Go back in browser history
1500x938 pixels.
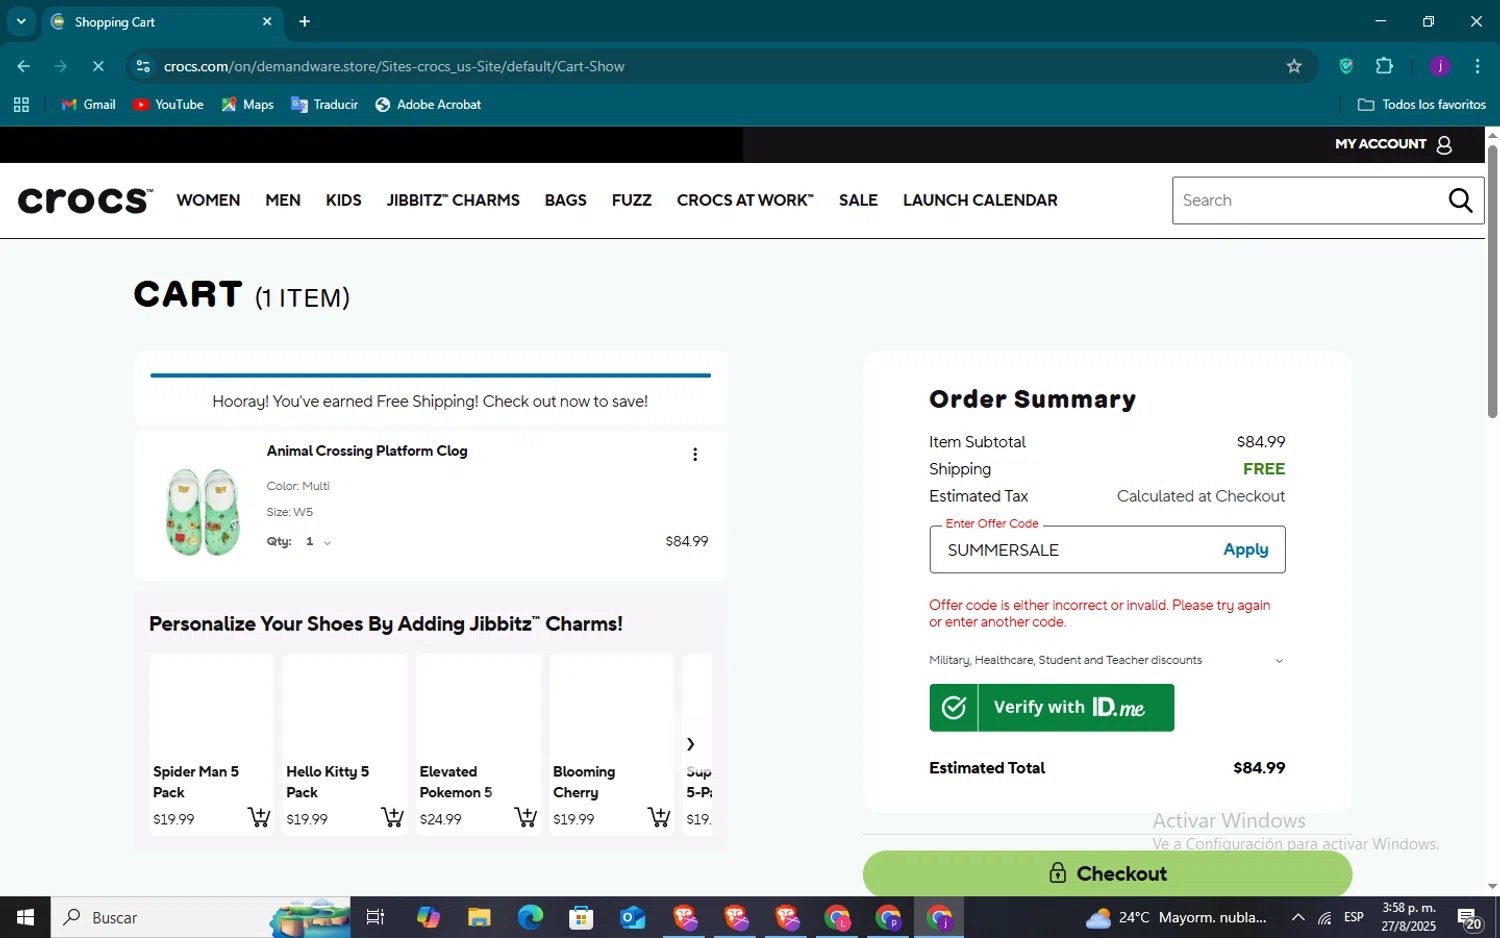(23, 66)
